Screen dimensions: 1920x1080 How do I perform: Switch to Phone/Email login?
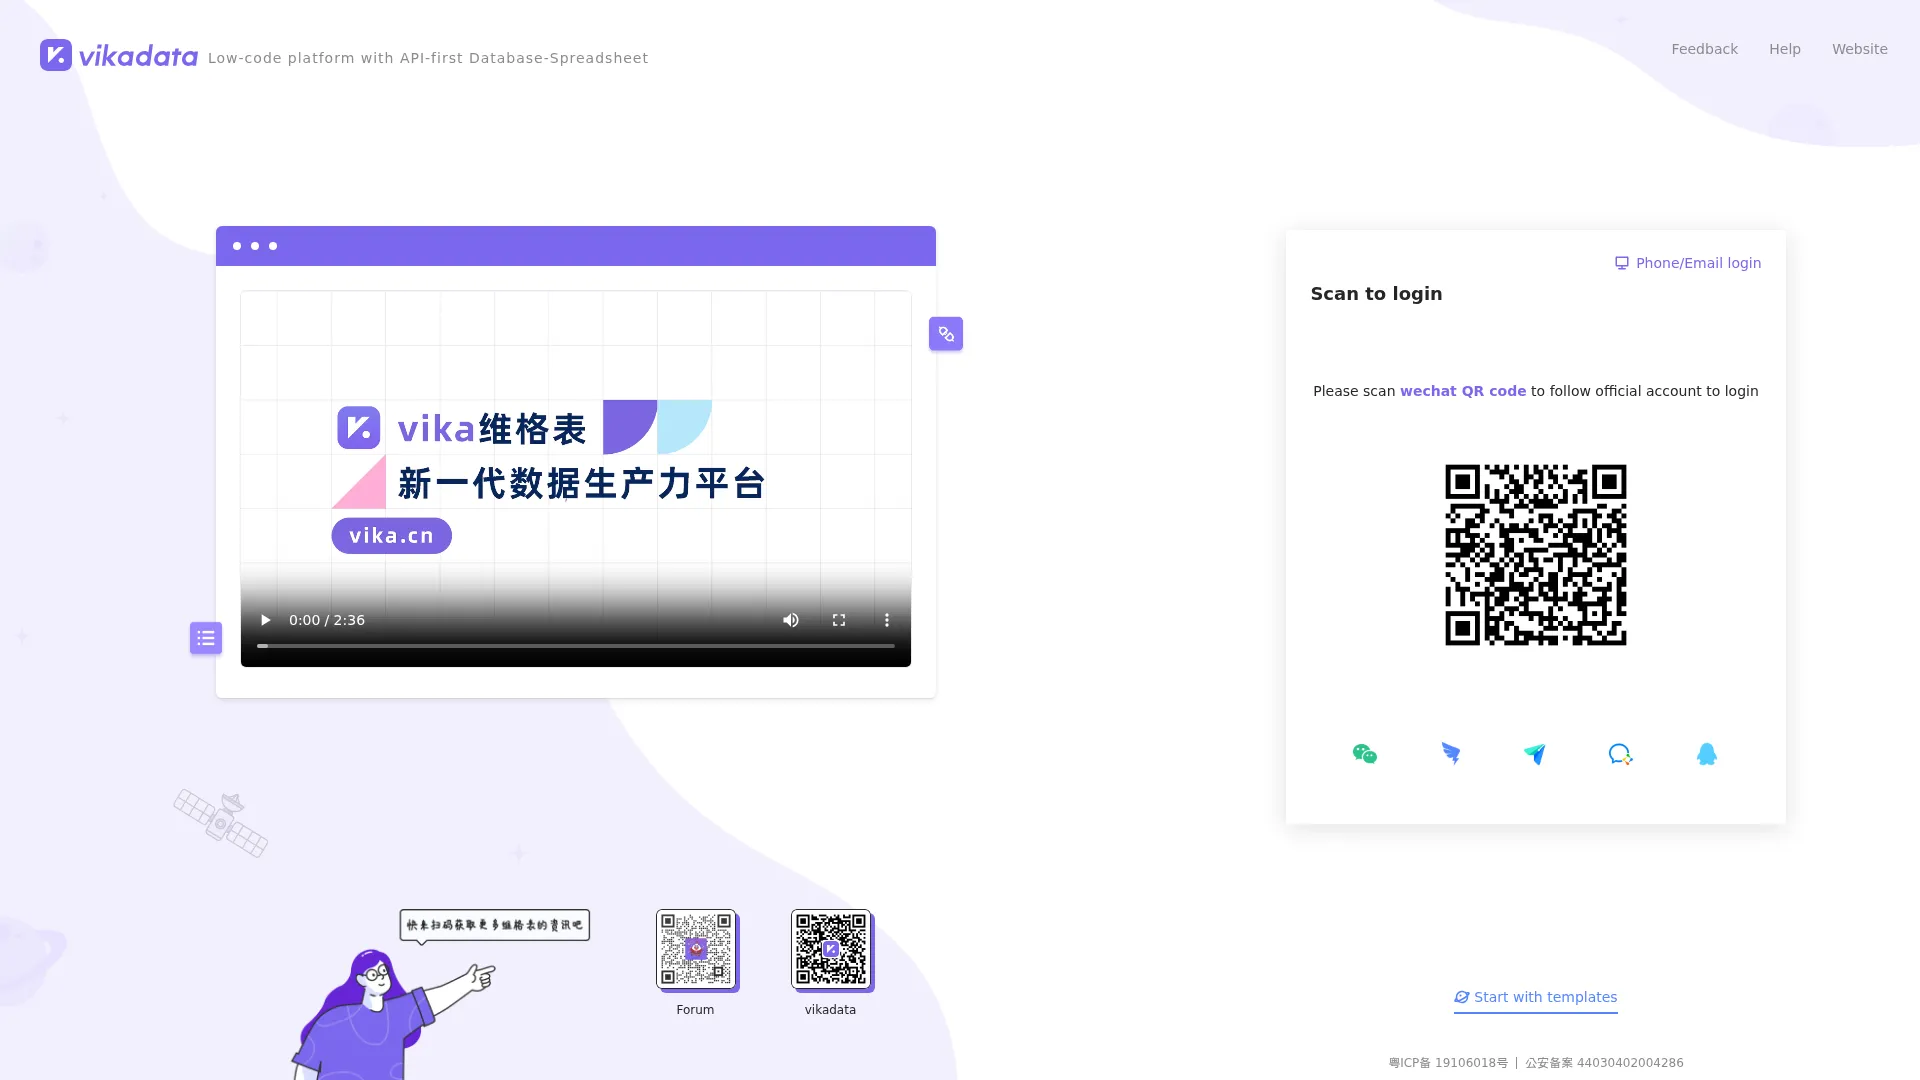pyautogui.click(x=1688, y=263)
